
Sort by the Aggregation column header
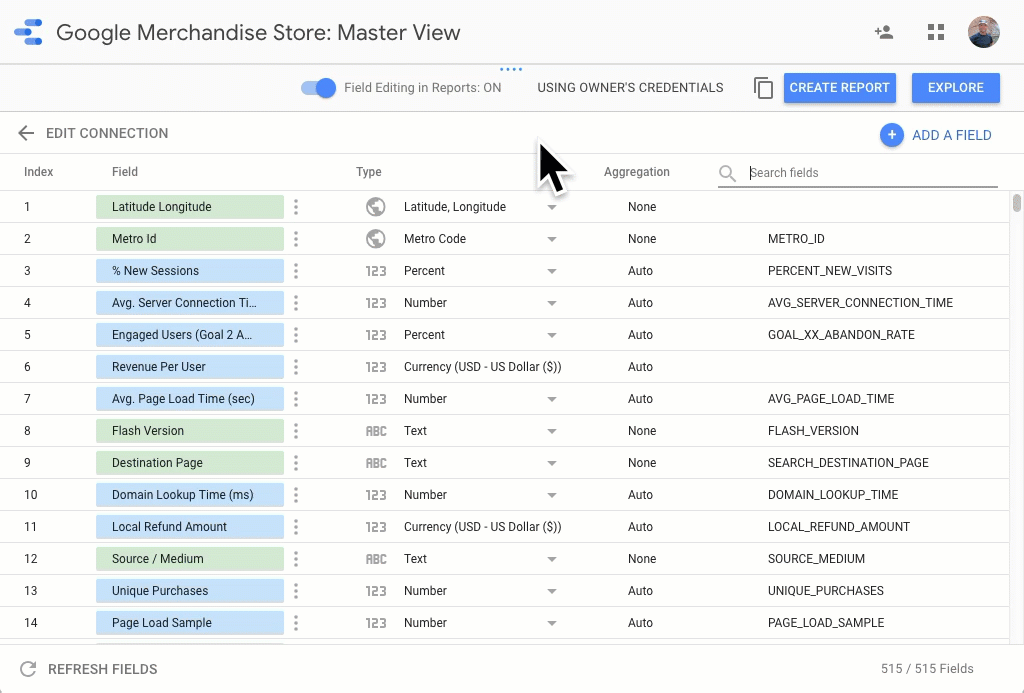pos(637,172)
